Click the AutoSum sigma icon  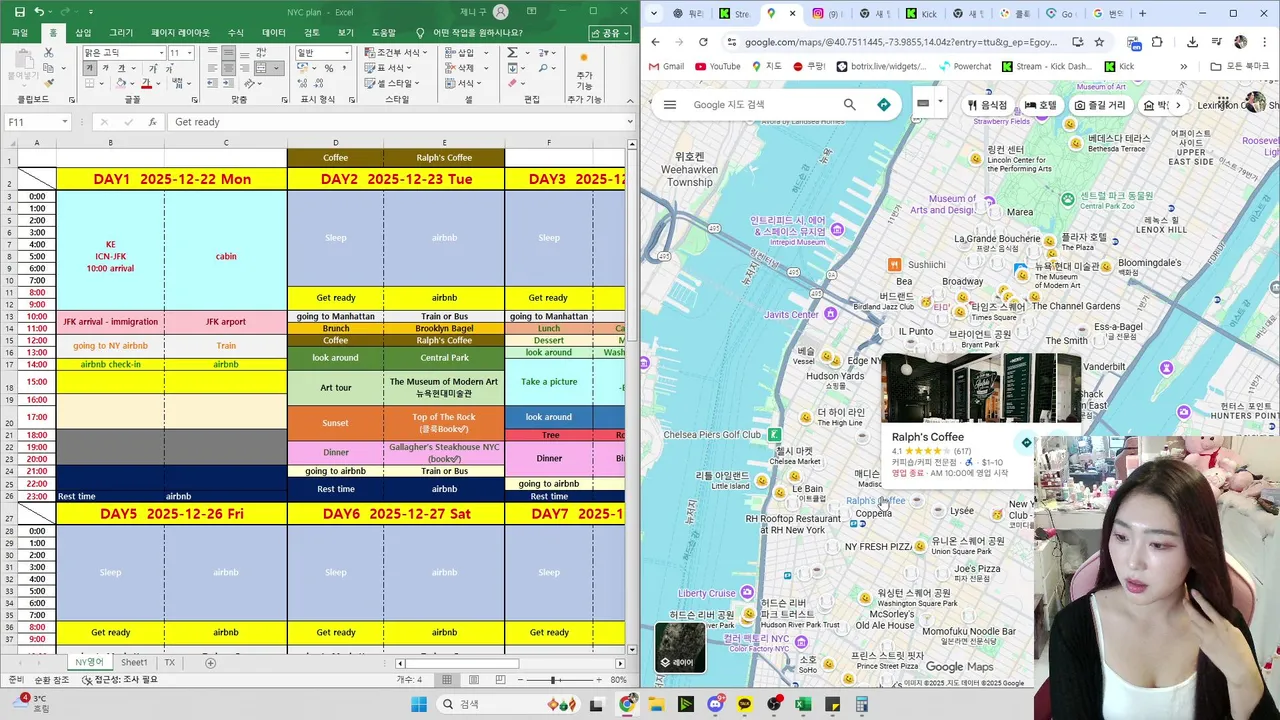(x=511, y=53)
